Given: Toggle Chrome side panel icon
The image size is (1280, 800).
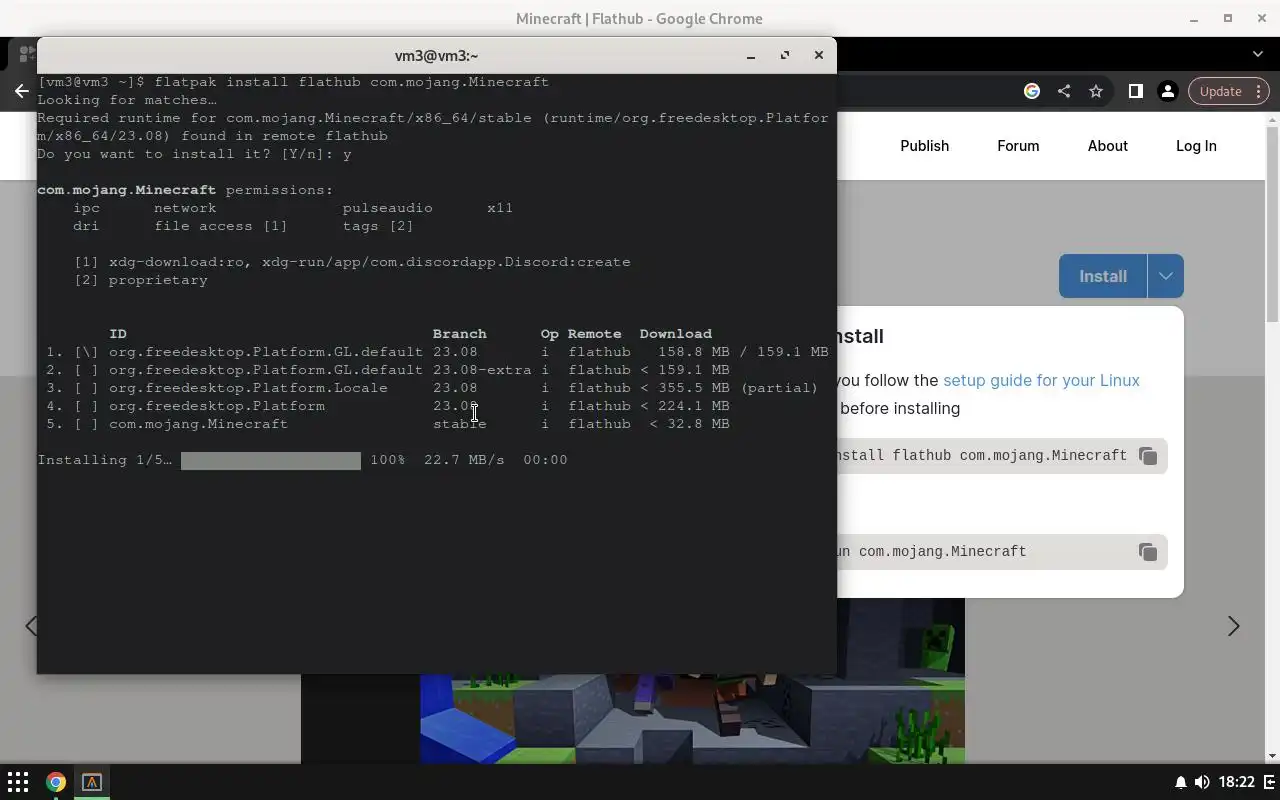Looking at the screenshot, I should click(1135, 91).
